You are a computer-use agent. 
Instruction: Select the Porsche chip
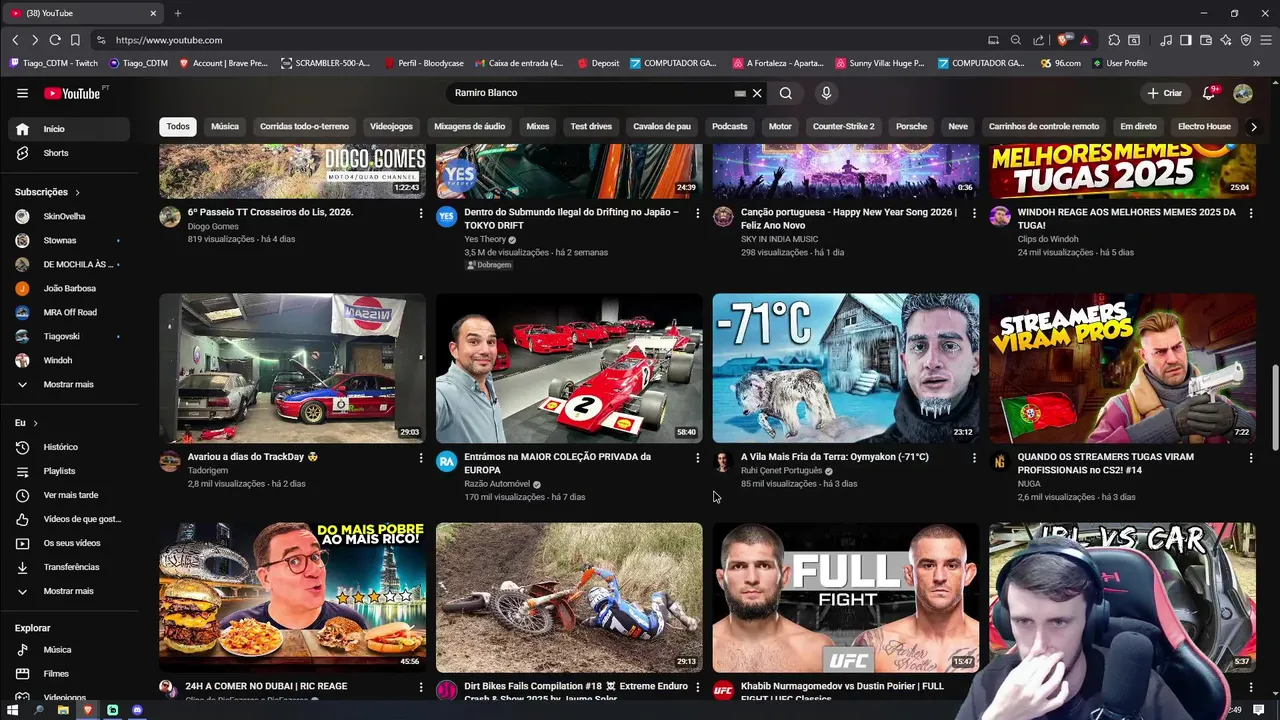911,127
